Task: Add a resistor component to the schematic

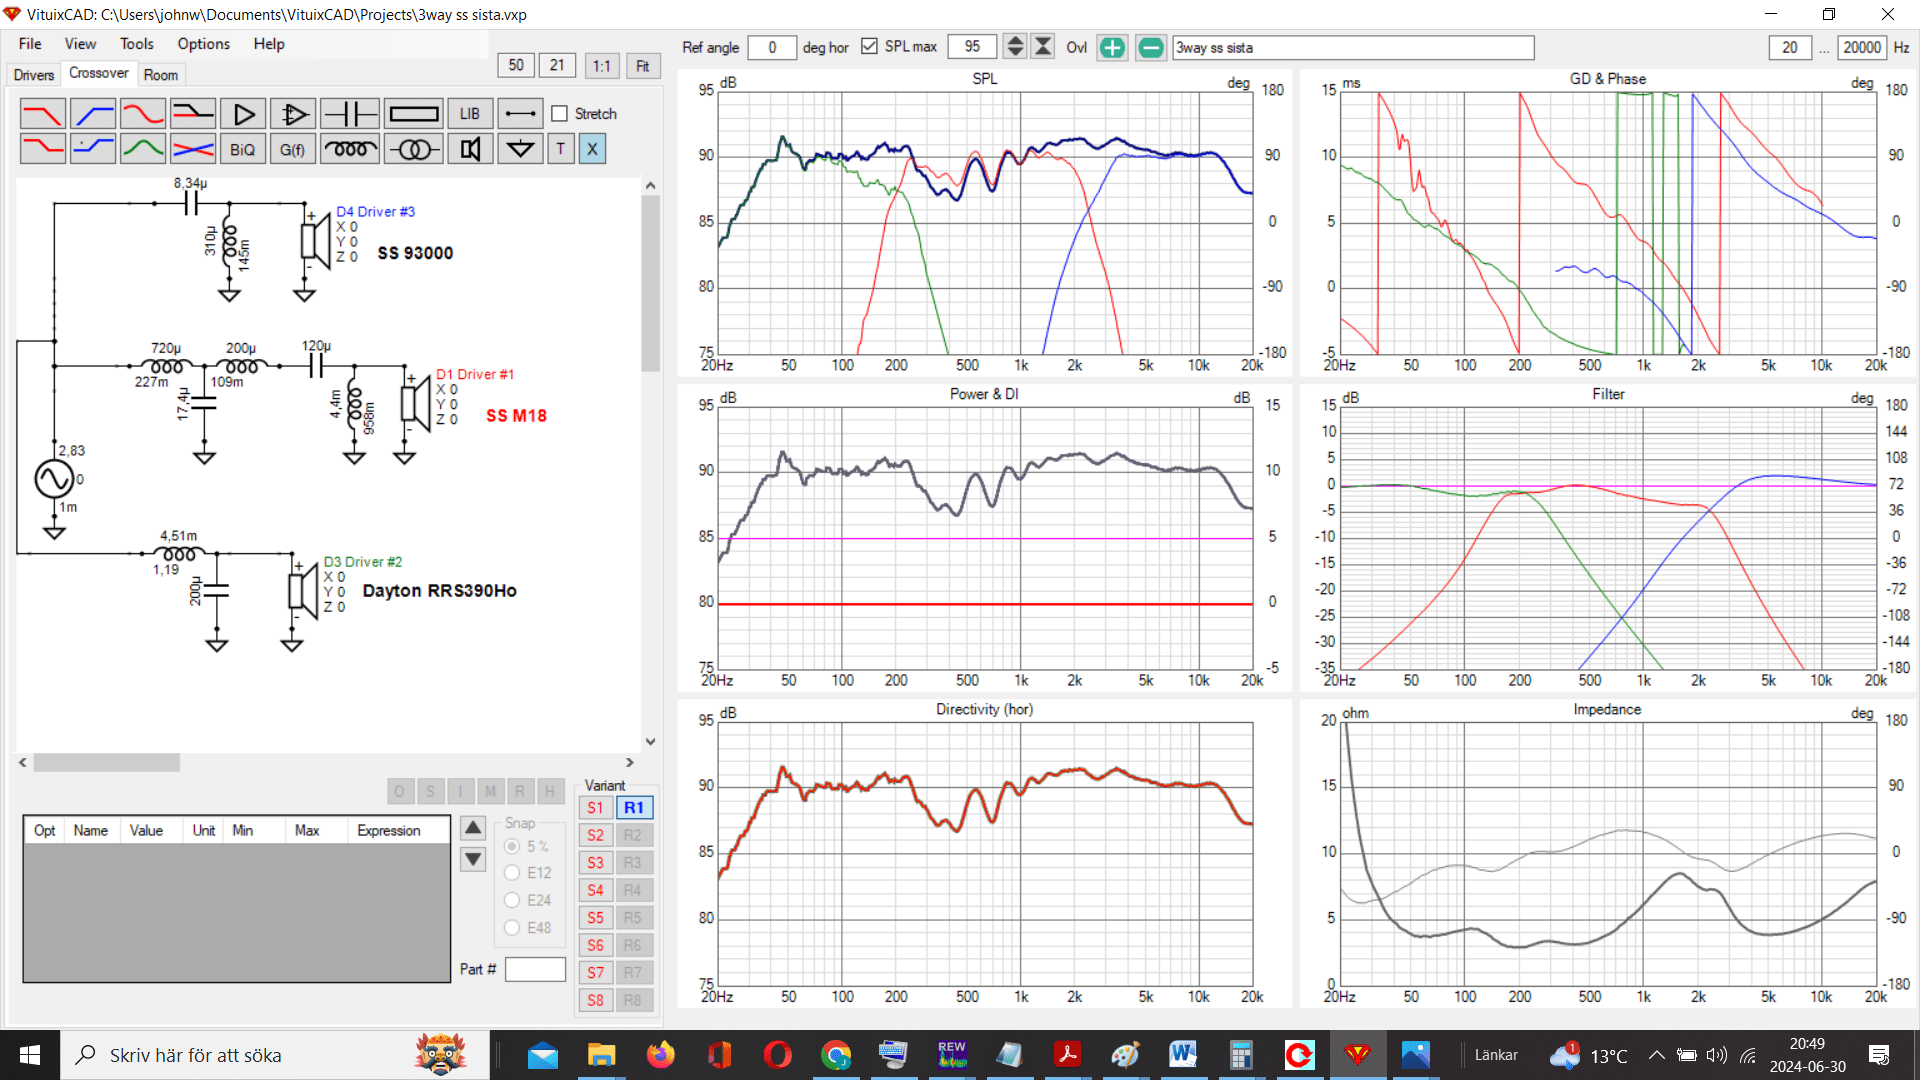Action: 413,114
